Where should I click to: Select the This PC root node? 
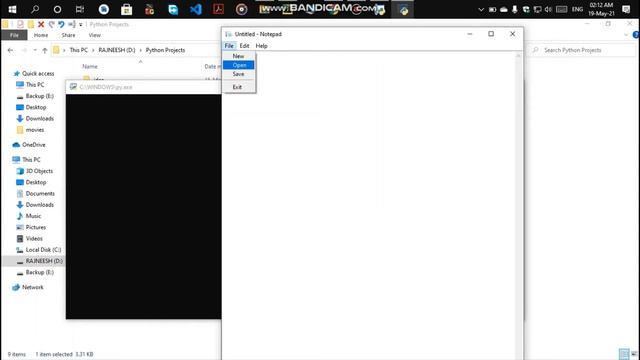click(31, 160)
